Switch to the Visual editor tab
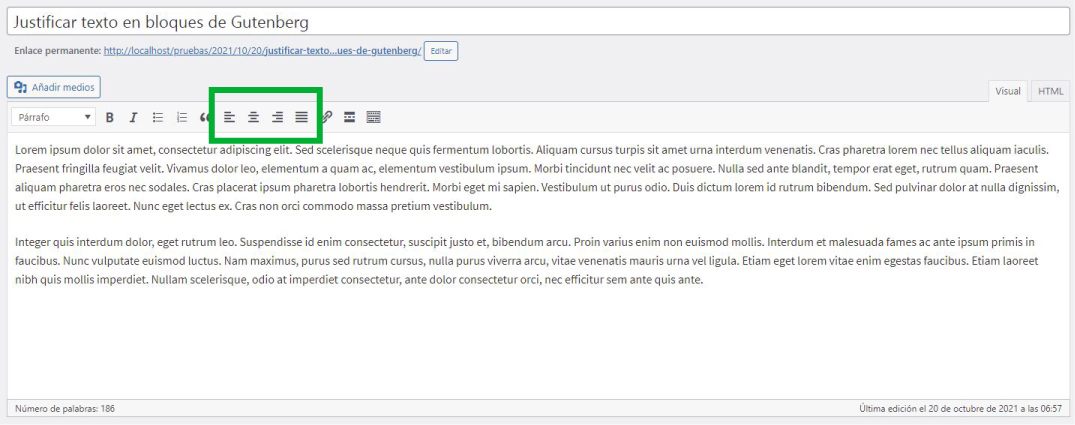The height and width of the screenshot is (425, 1075). pos(1008,91)
